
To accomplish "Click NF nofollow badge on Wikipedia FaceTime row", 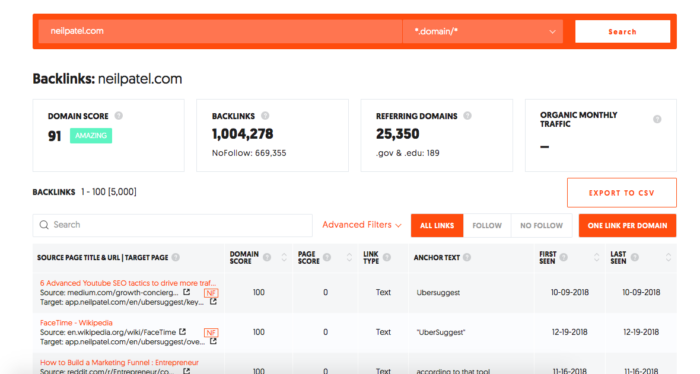I will coord(211,333).
